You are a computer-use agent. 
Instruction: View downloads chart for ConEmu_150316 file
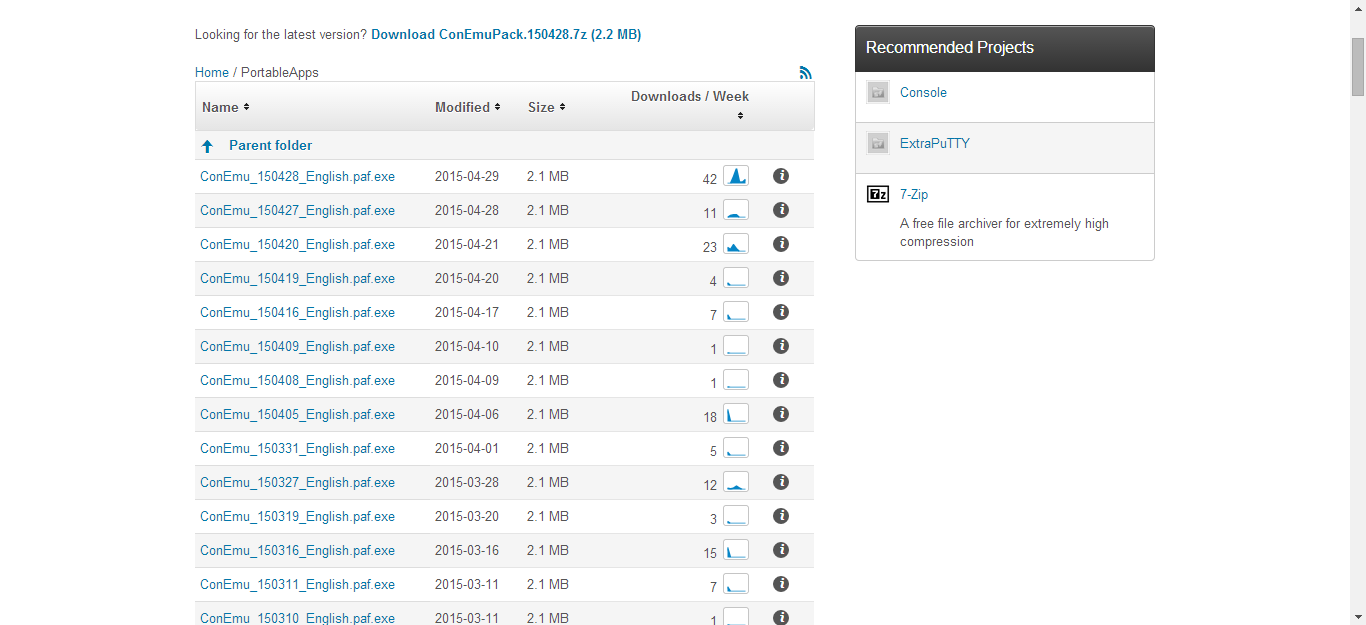[x=736, y=550]
